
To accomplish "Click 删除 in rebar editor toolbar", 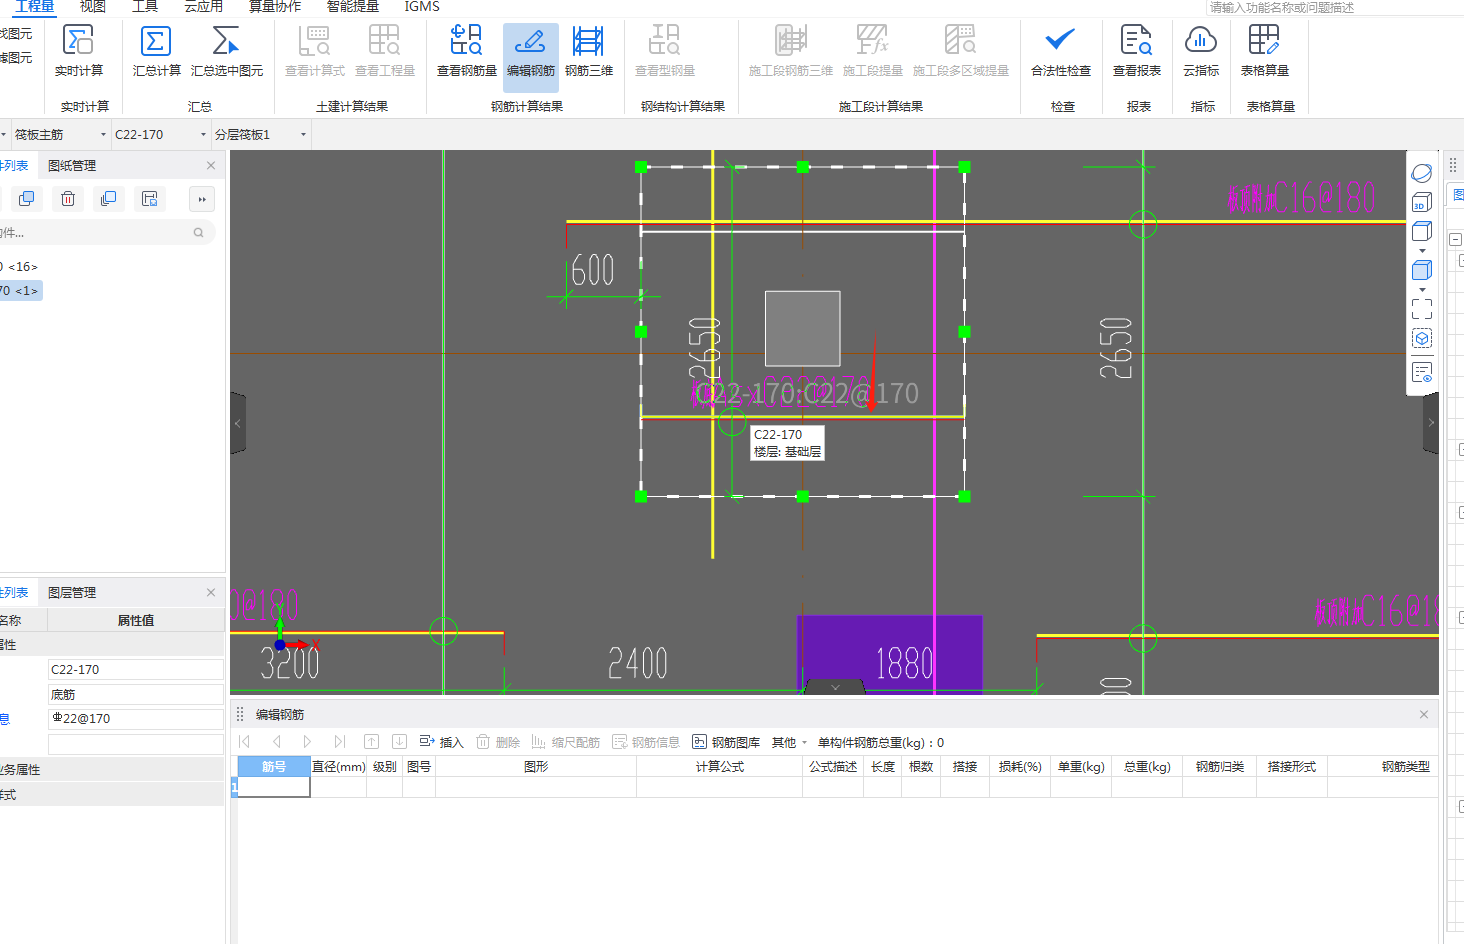I will [x=498, y=742].
